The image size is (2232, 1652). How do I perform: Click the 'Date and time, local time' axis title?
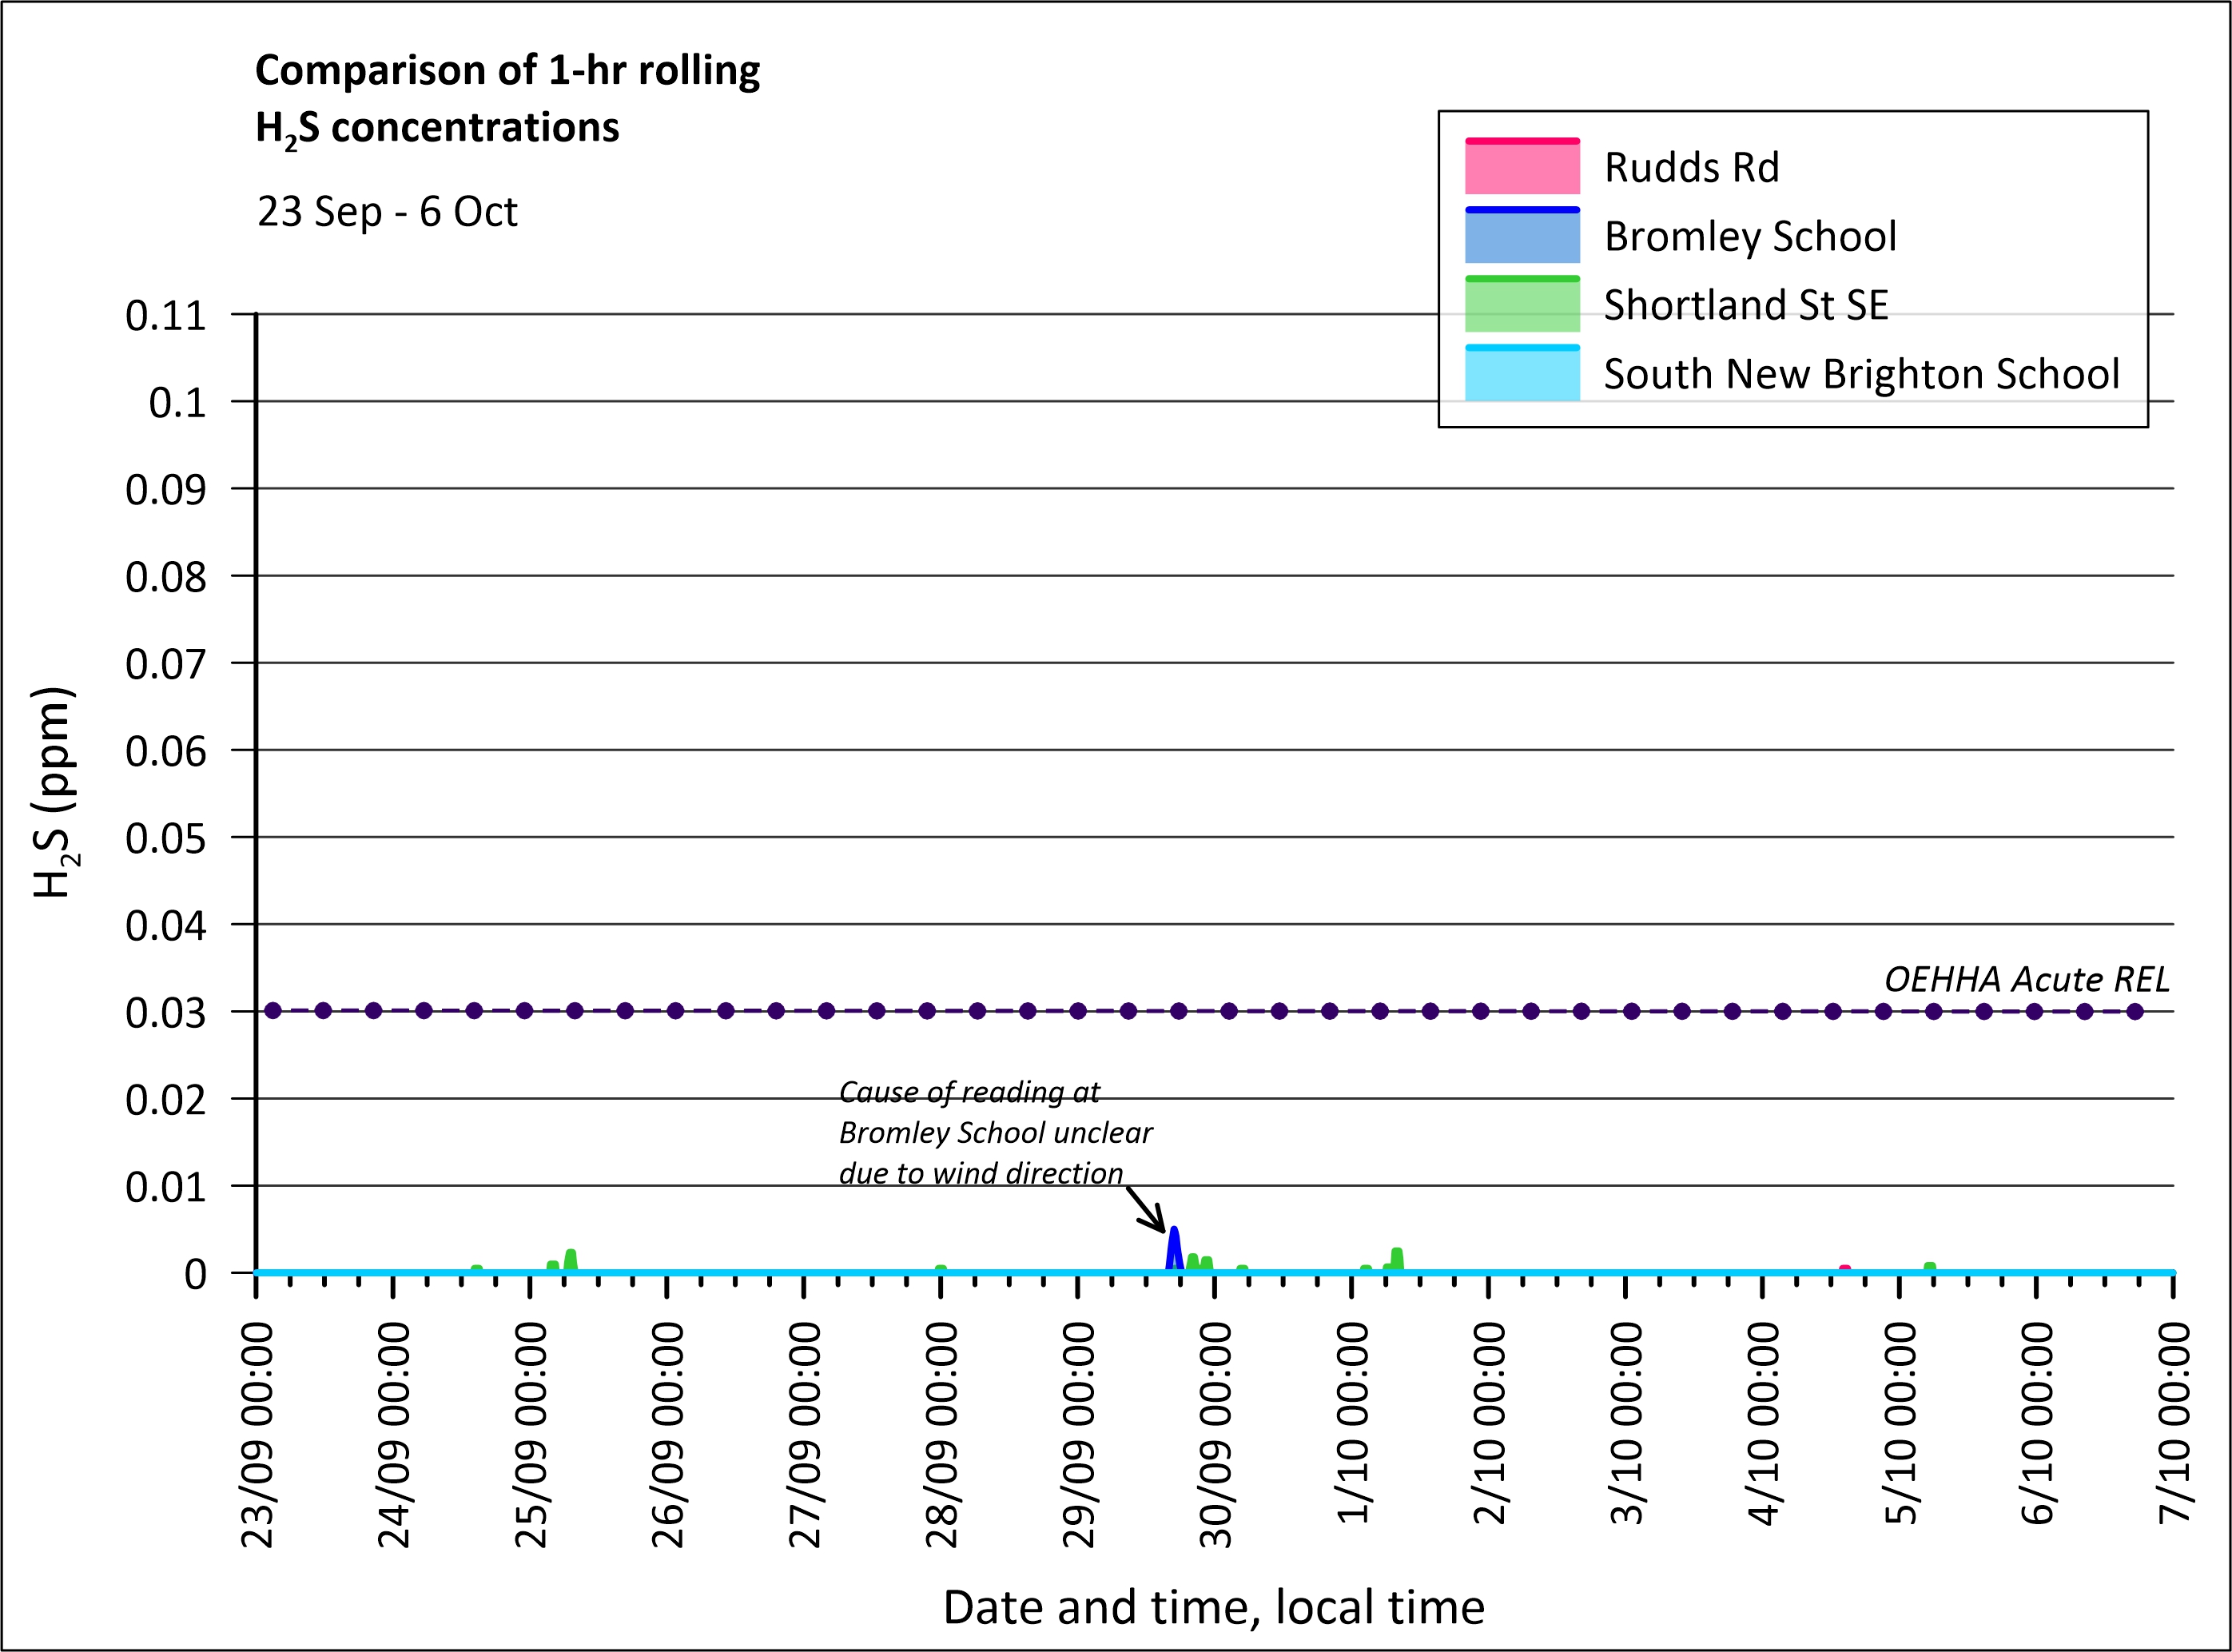click(x=1213, y=1607)
